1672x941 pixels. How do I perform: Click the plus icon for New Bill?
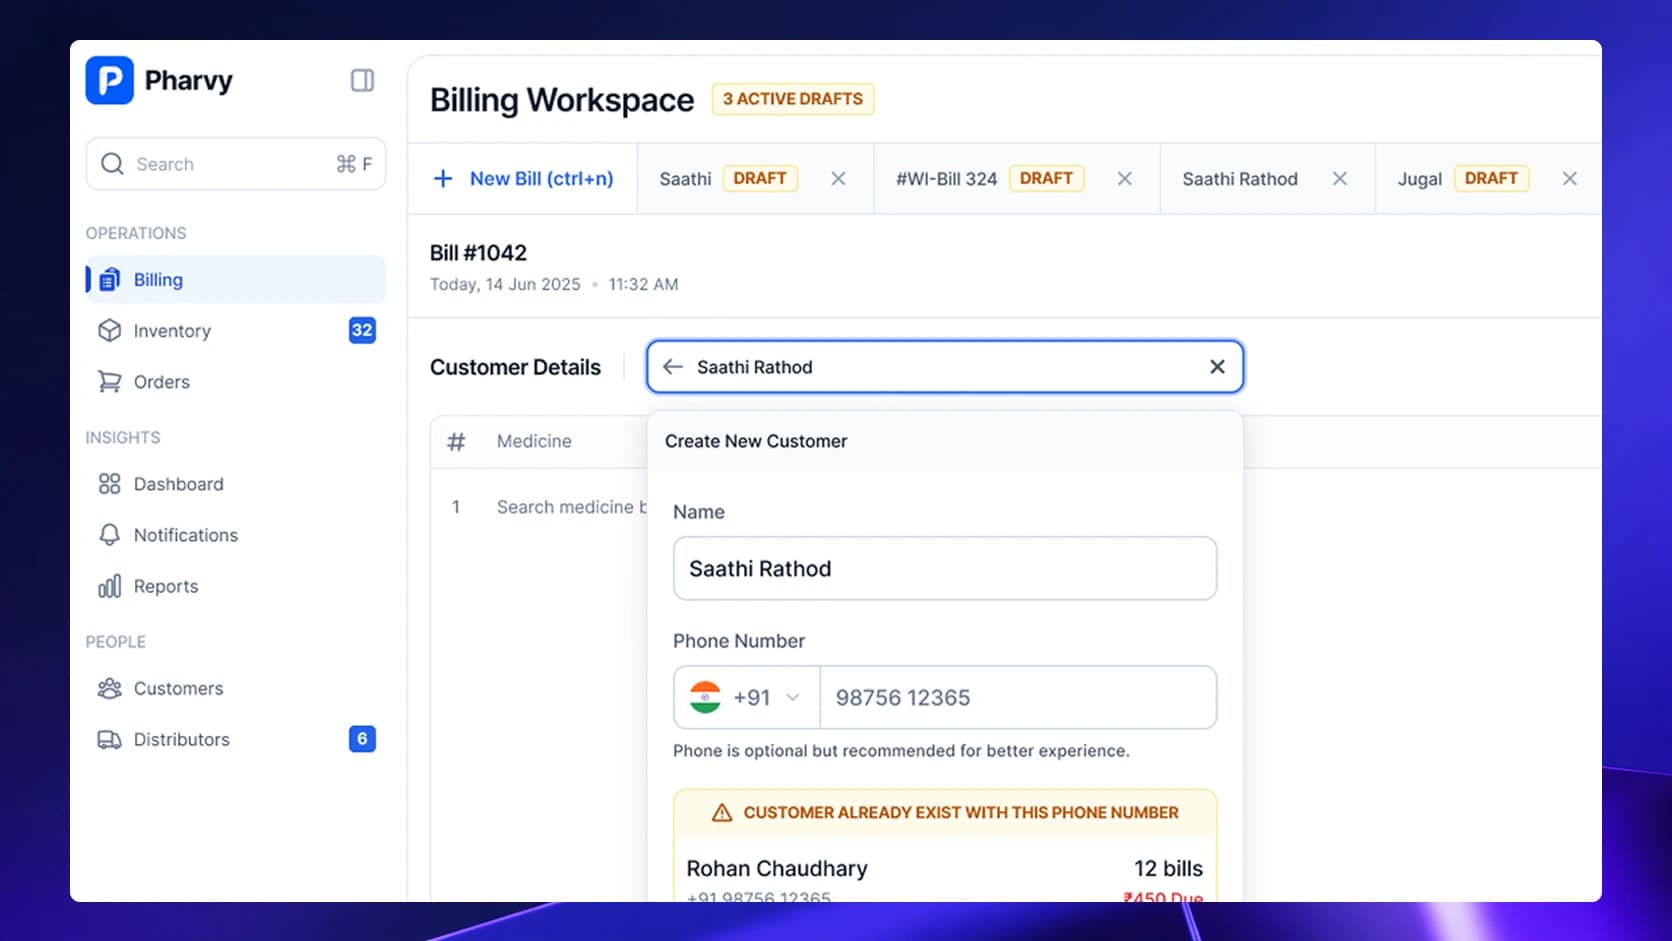click(x=443, y=179)
